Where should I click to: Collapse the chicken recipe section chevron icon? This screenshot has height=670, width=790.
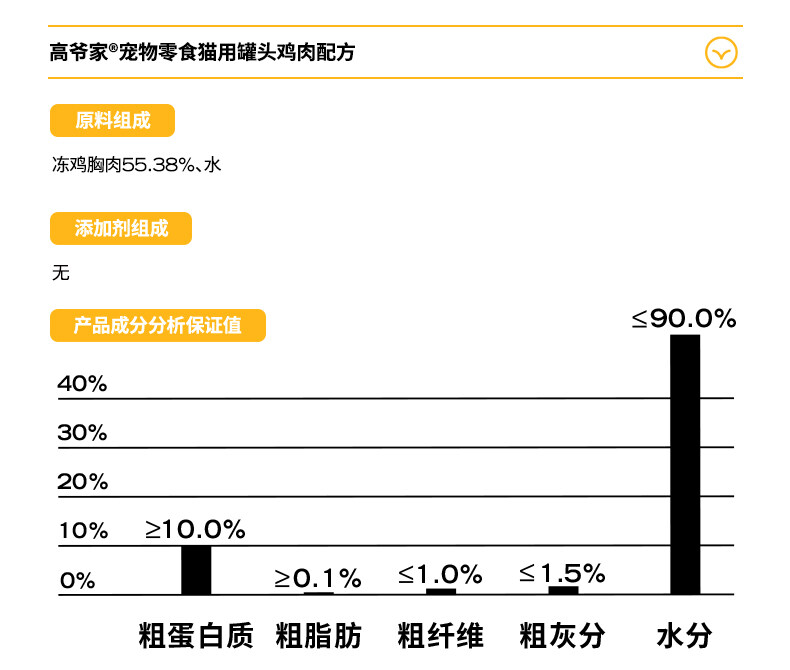pos(721,52)
